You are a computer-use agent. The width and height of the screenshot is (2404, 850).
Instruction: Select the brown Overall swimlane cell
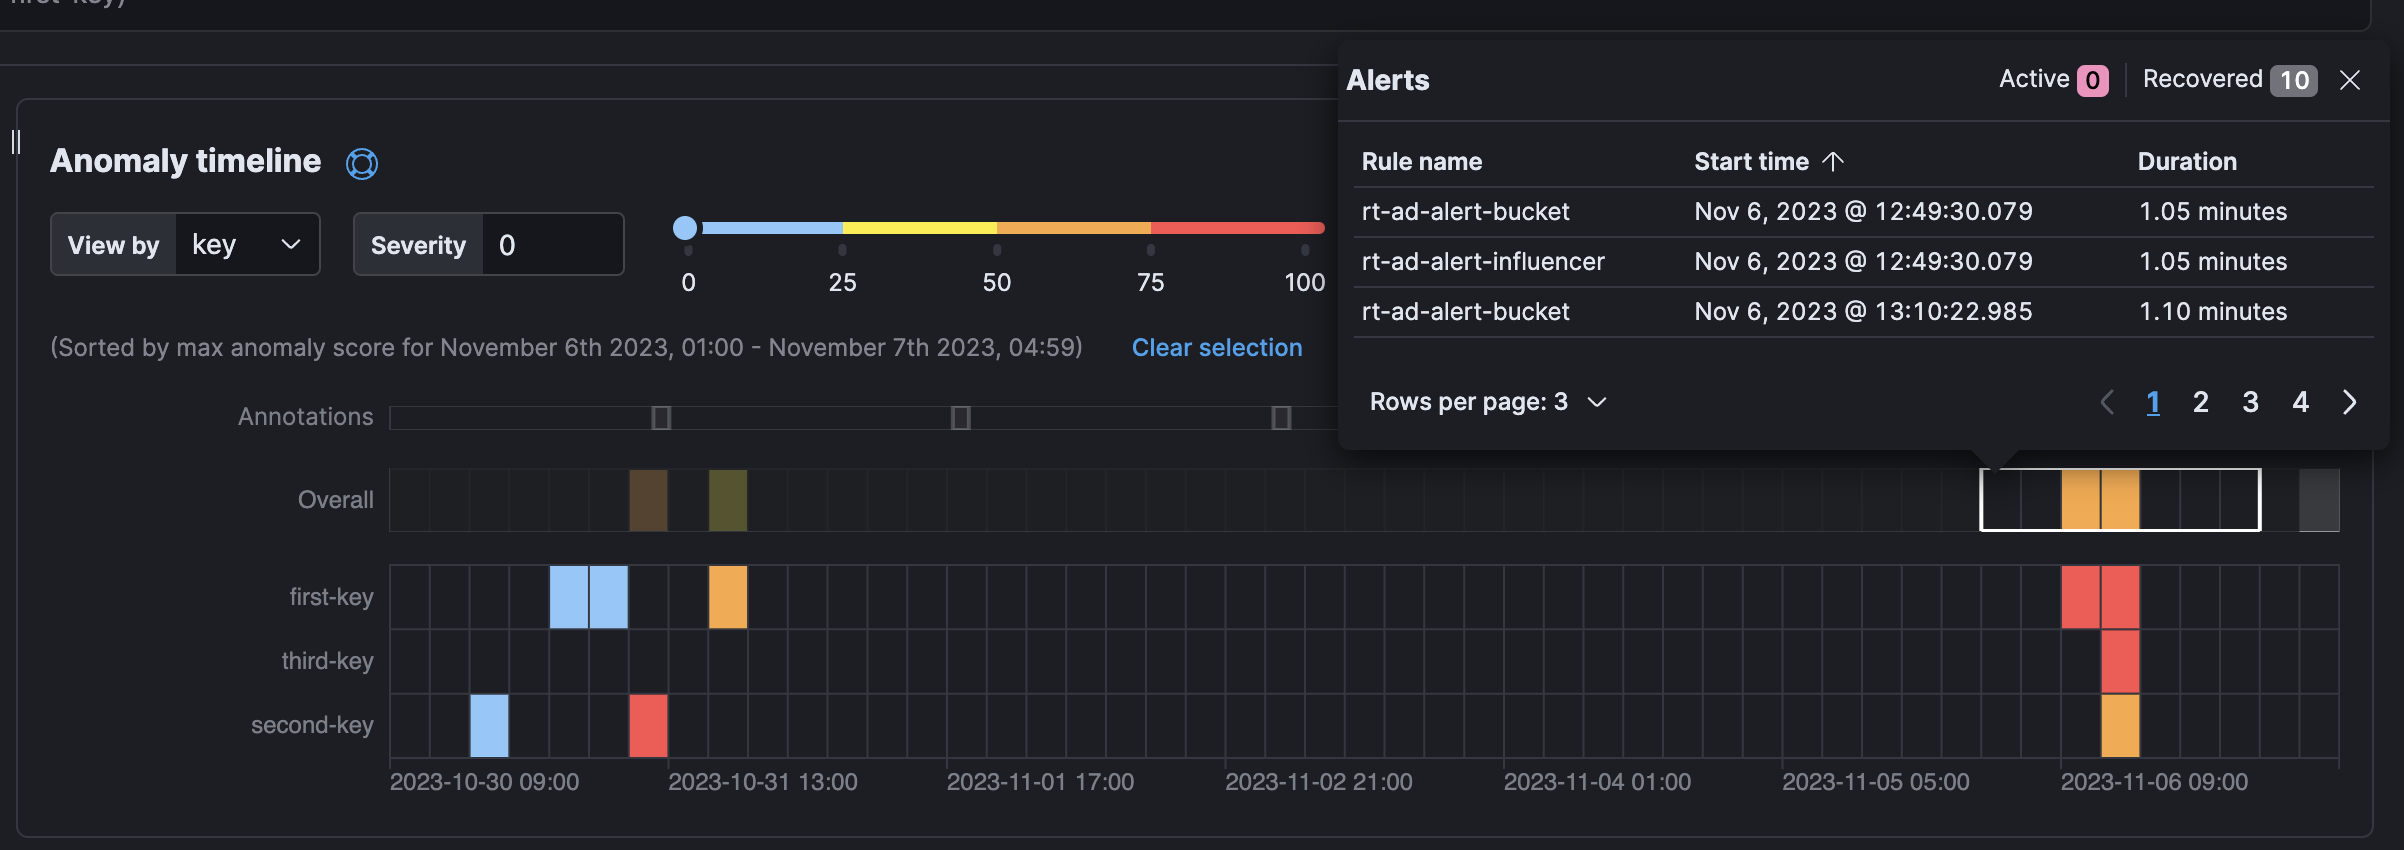point(648,500)
